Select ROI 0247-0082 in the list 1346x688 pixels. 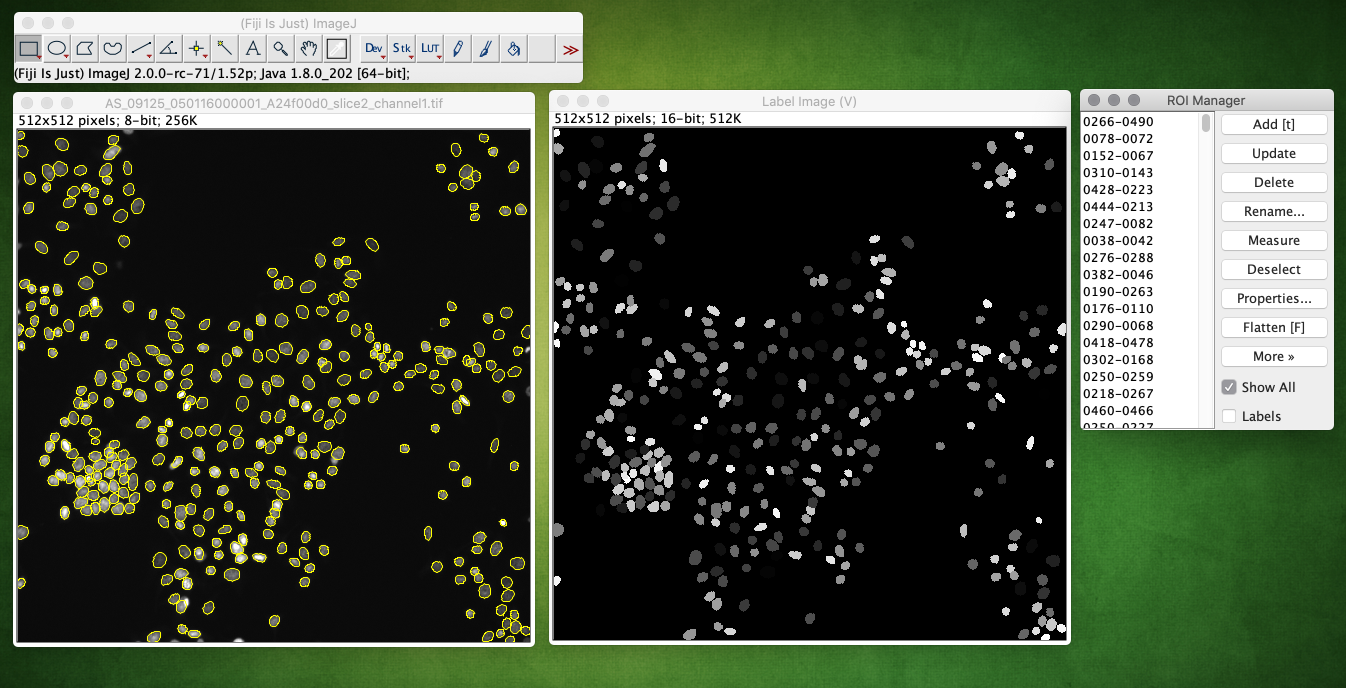1141,224
